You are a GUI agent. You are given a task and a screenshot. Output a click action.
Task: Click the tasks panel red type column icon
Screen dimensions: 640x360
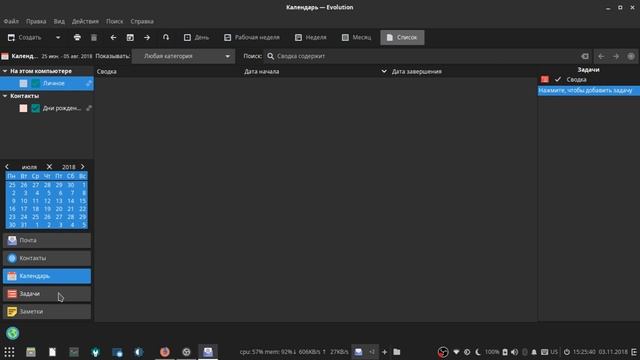tap(545, 79)
